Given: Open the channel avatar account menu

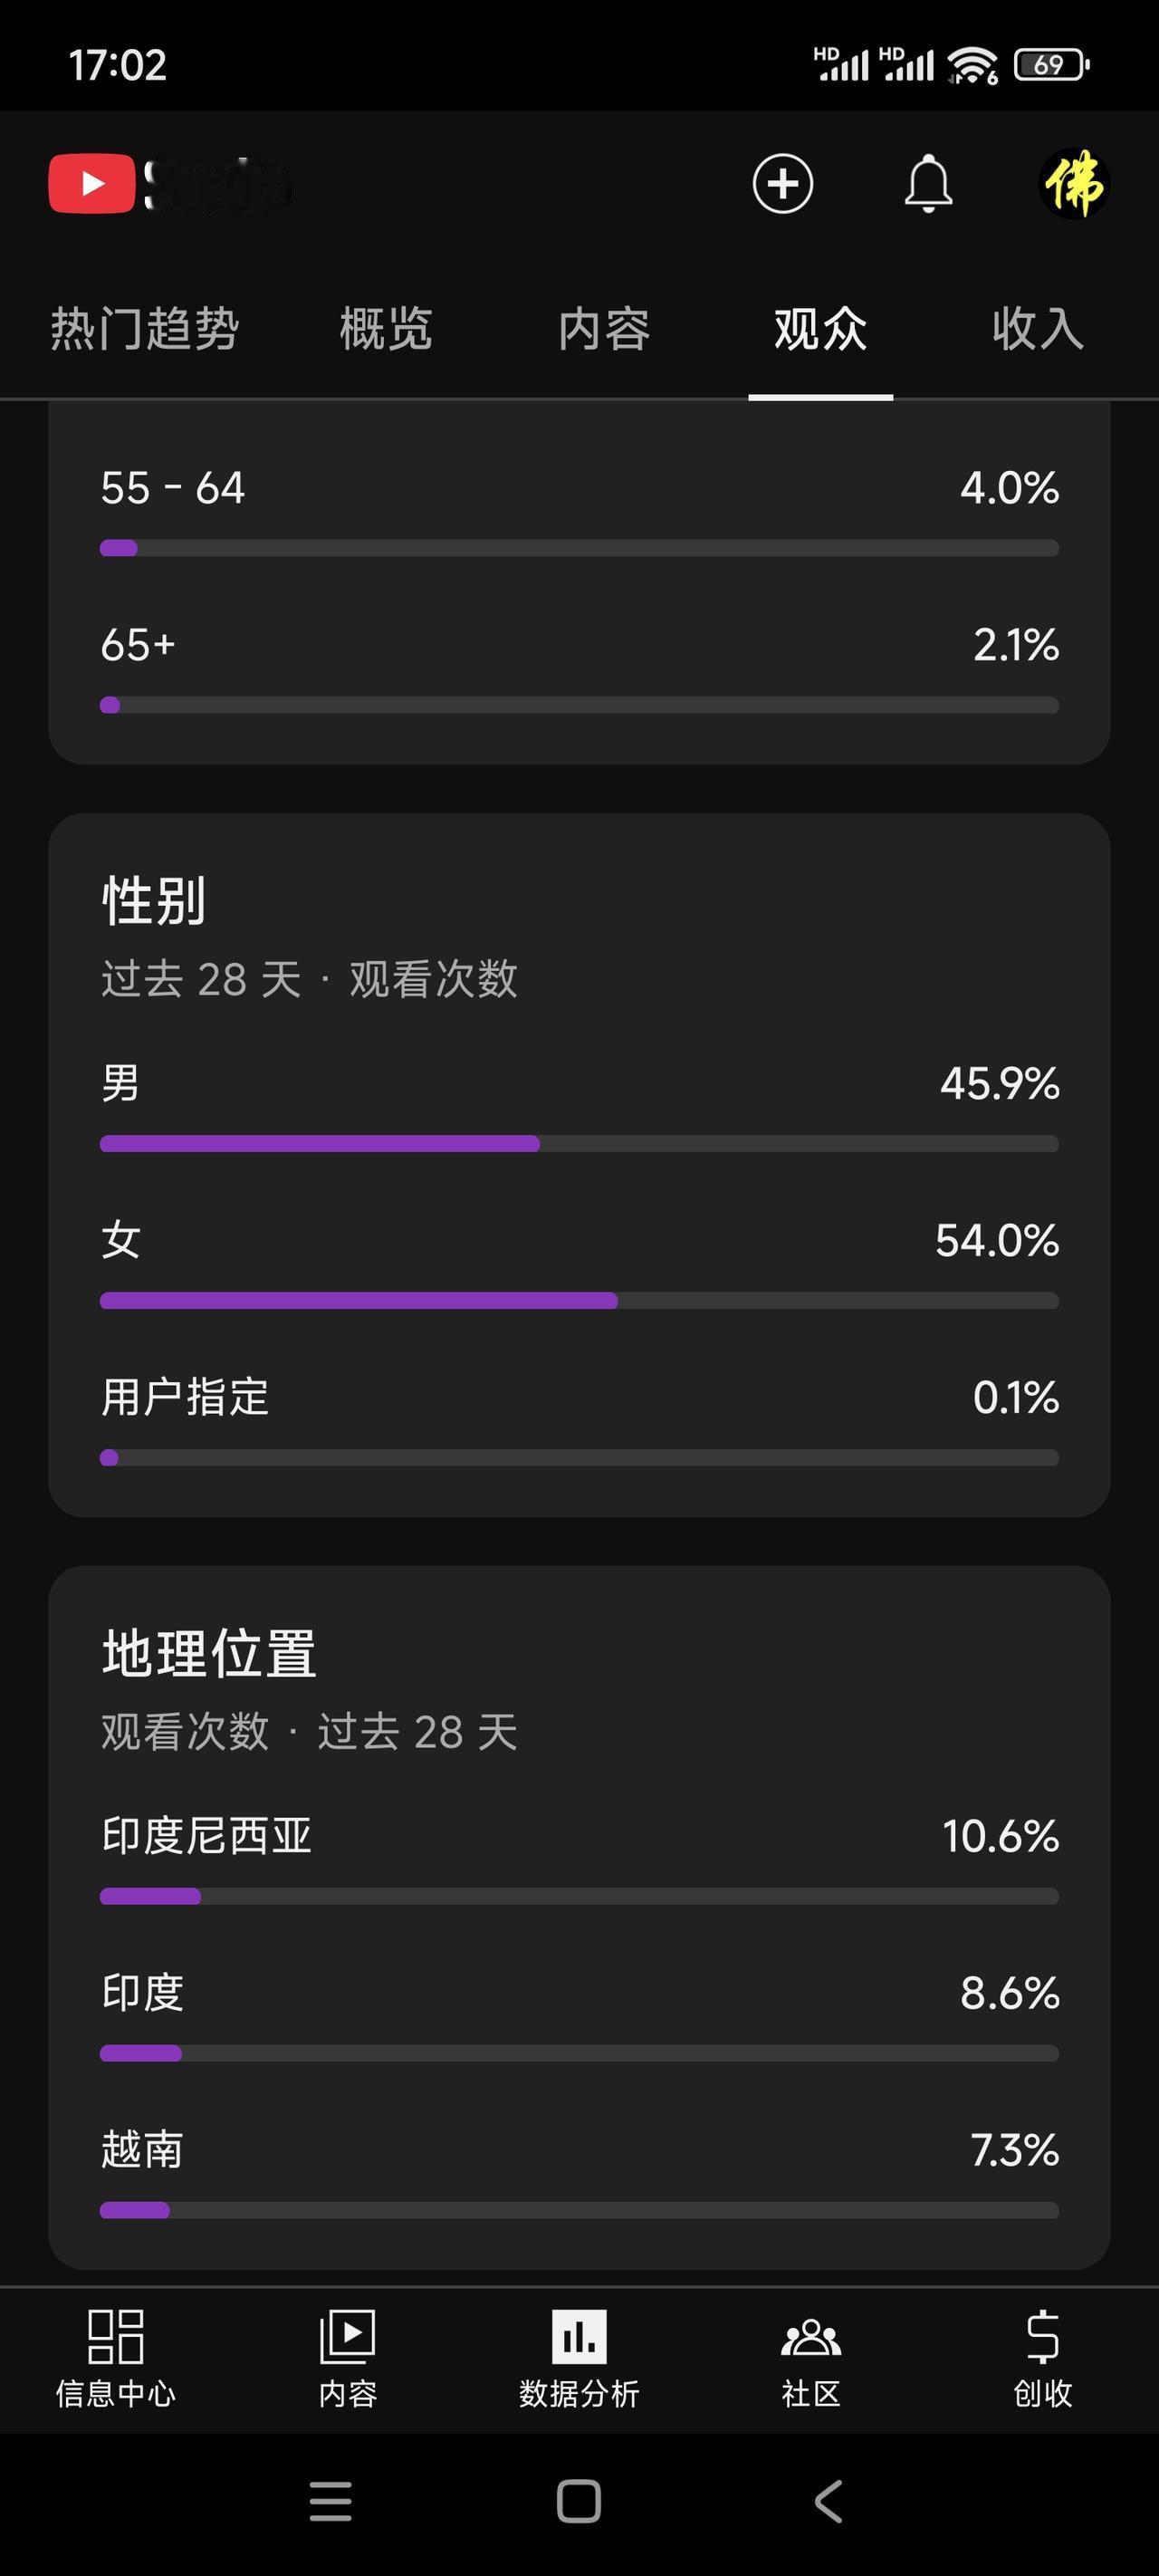Looking at the screenshot, I should (1074, 184).
